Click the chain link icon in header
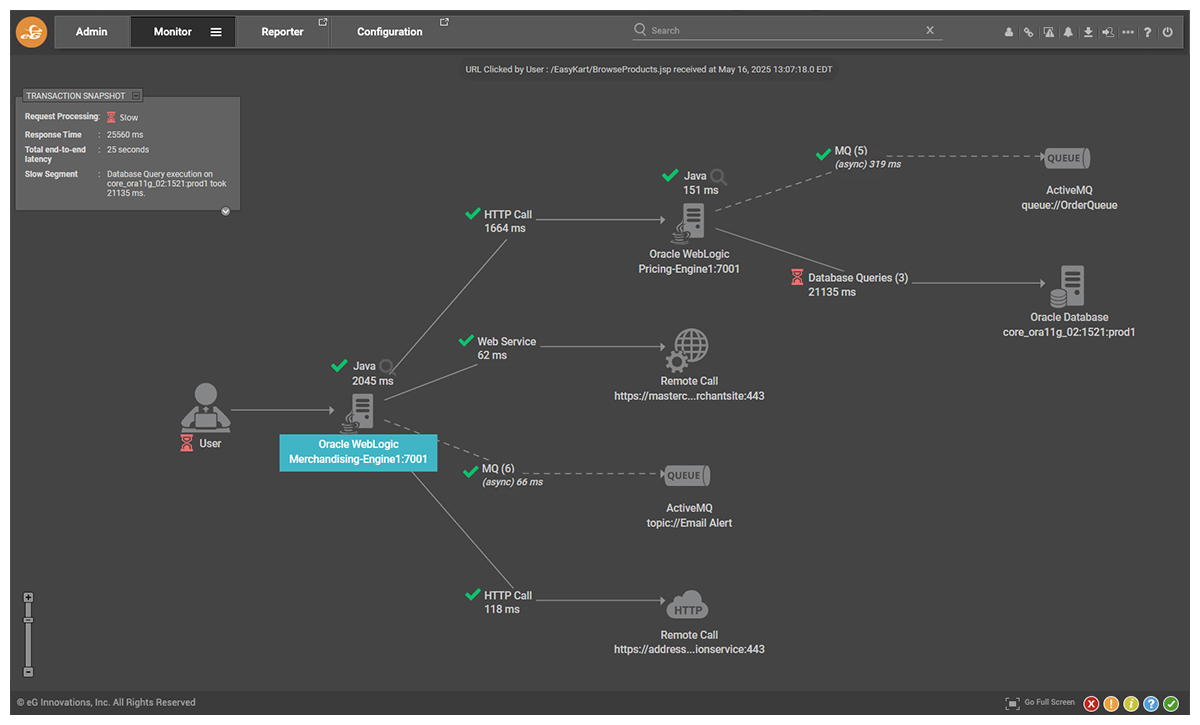 click(1028, 32)
